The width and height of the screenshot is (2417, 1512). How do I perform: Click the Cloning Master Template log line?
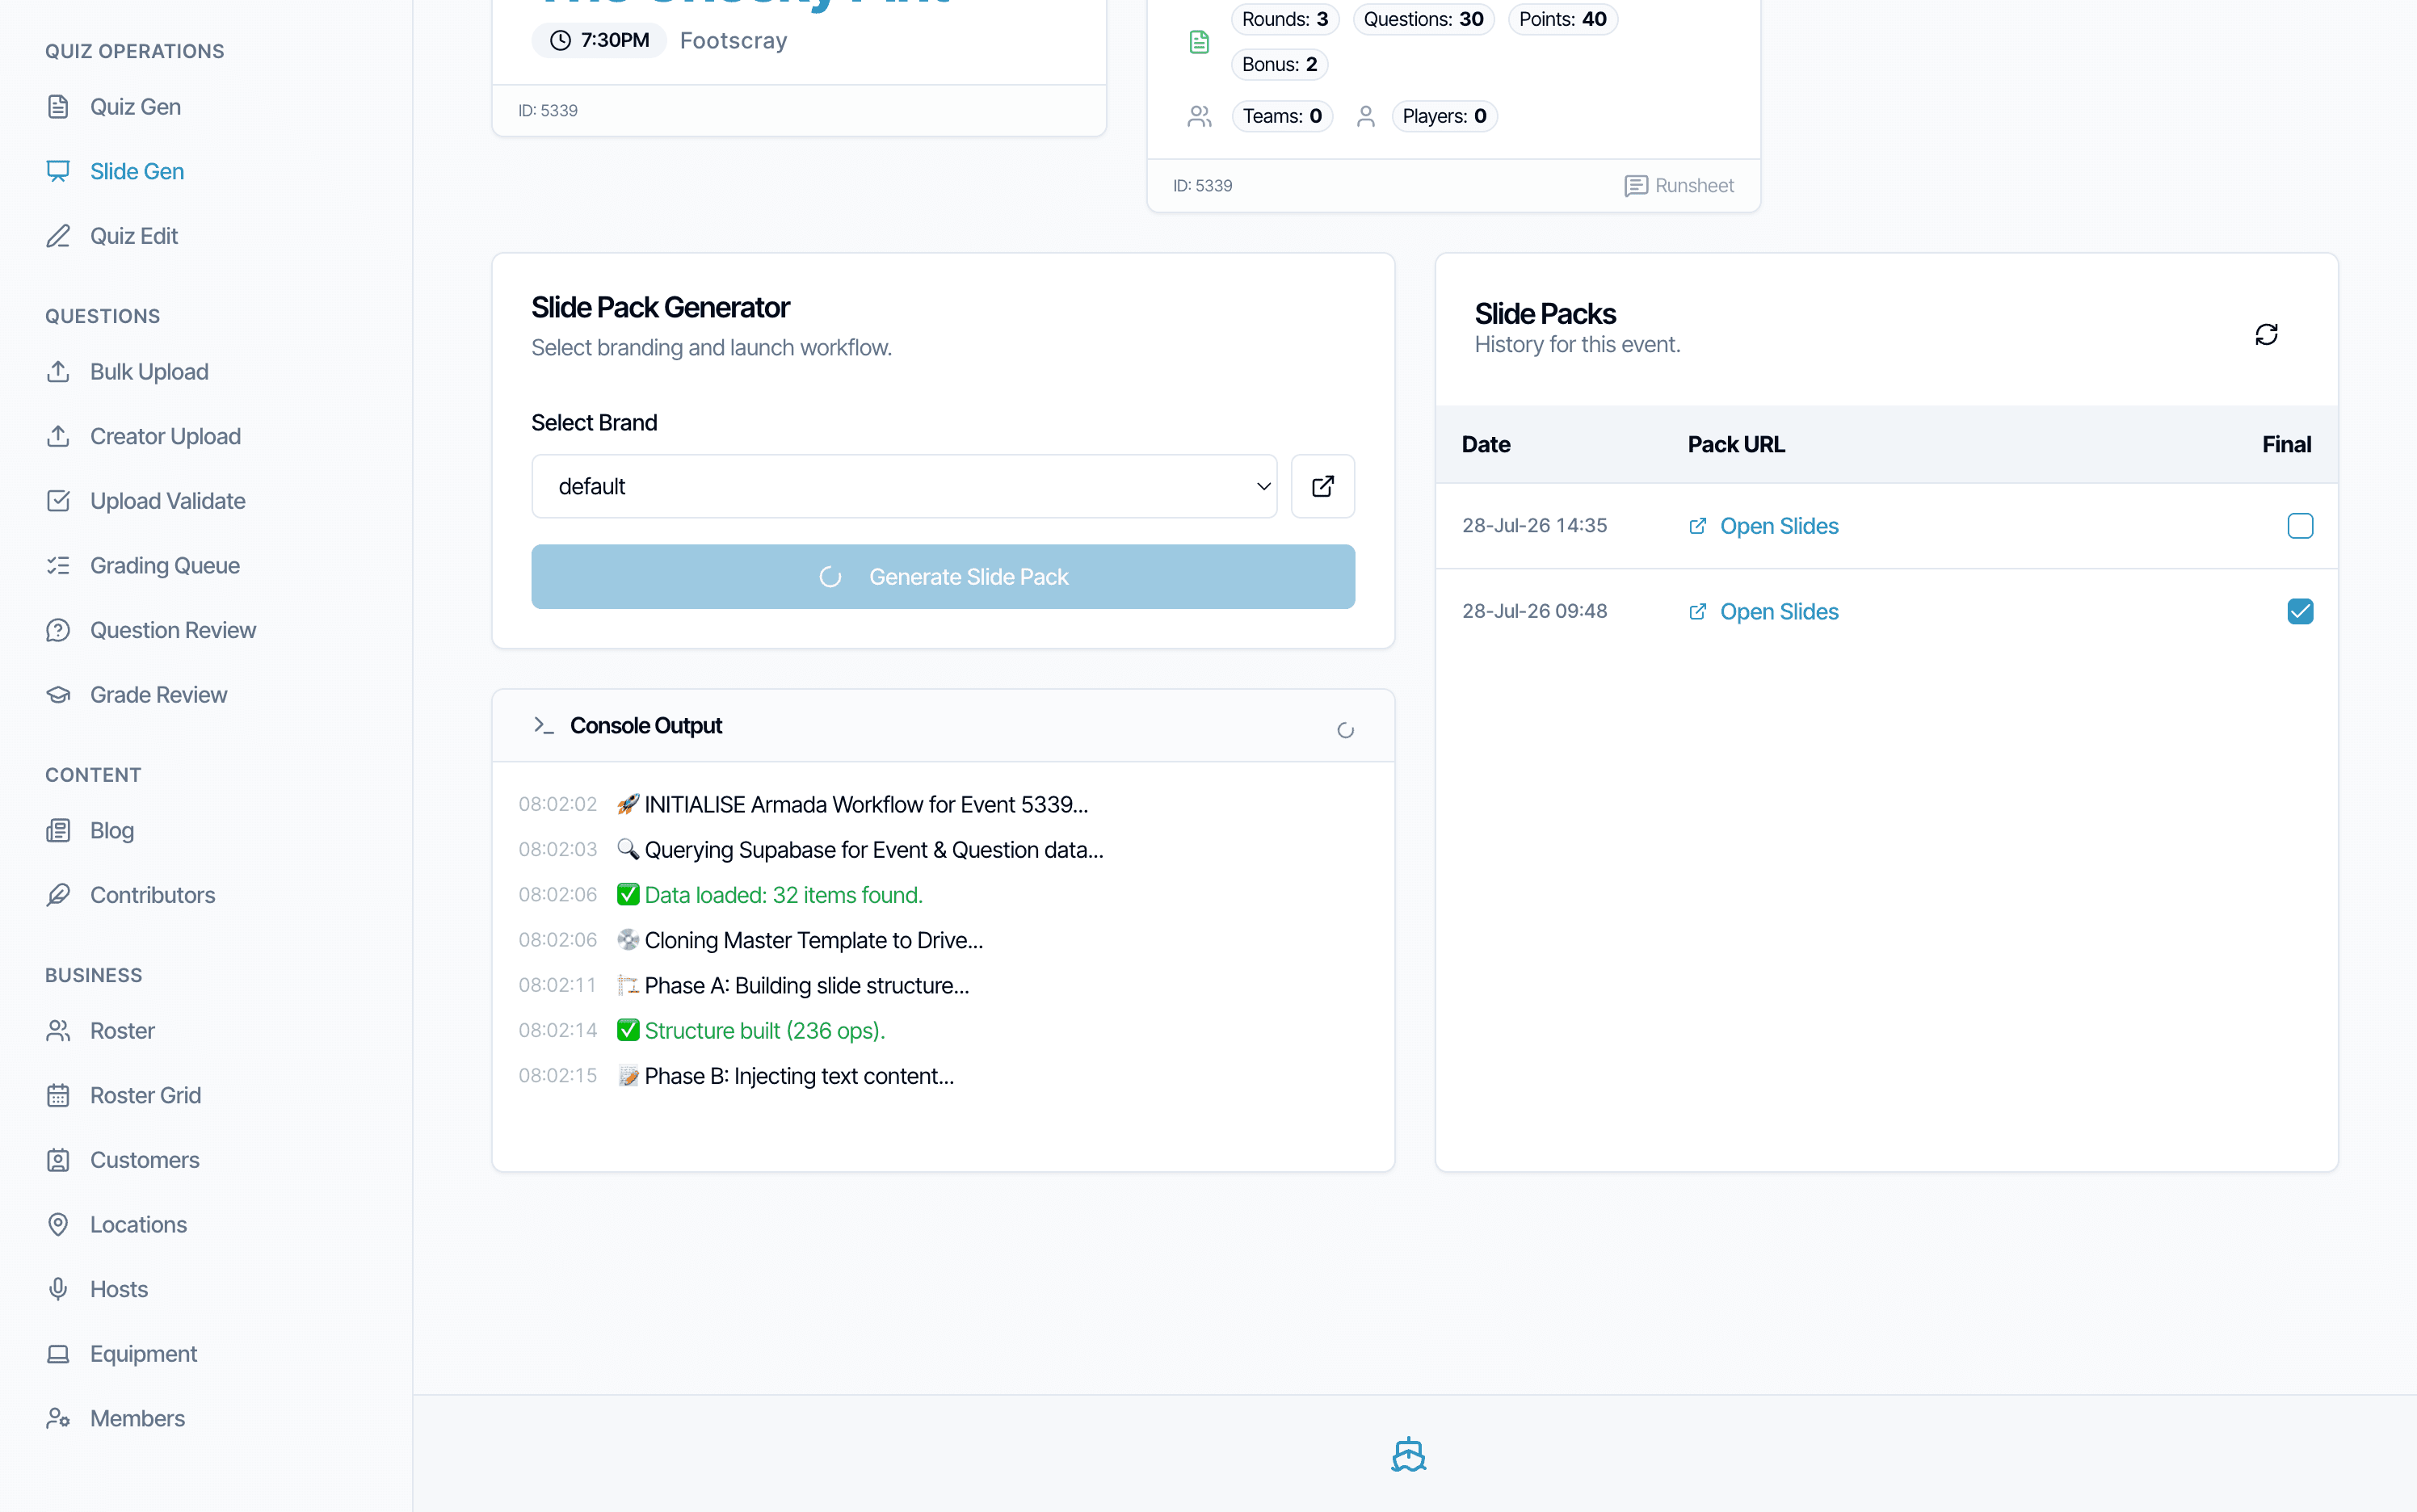point(813,940)
